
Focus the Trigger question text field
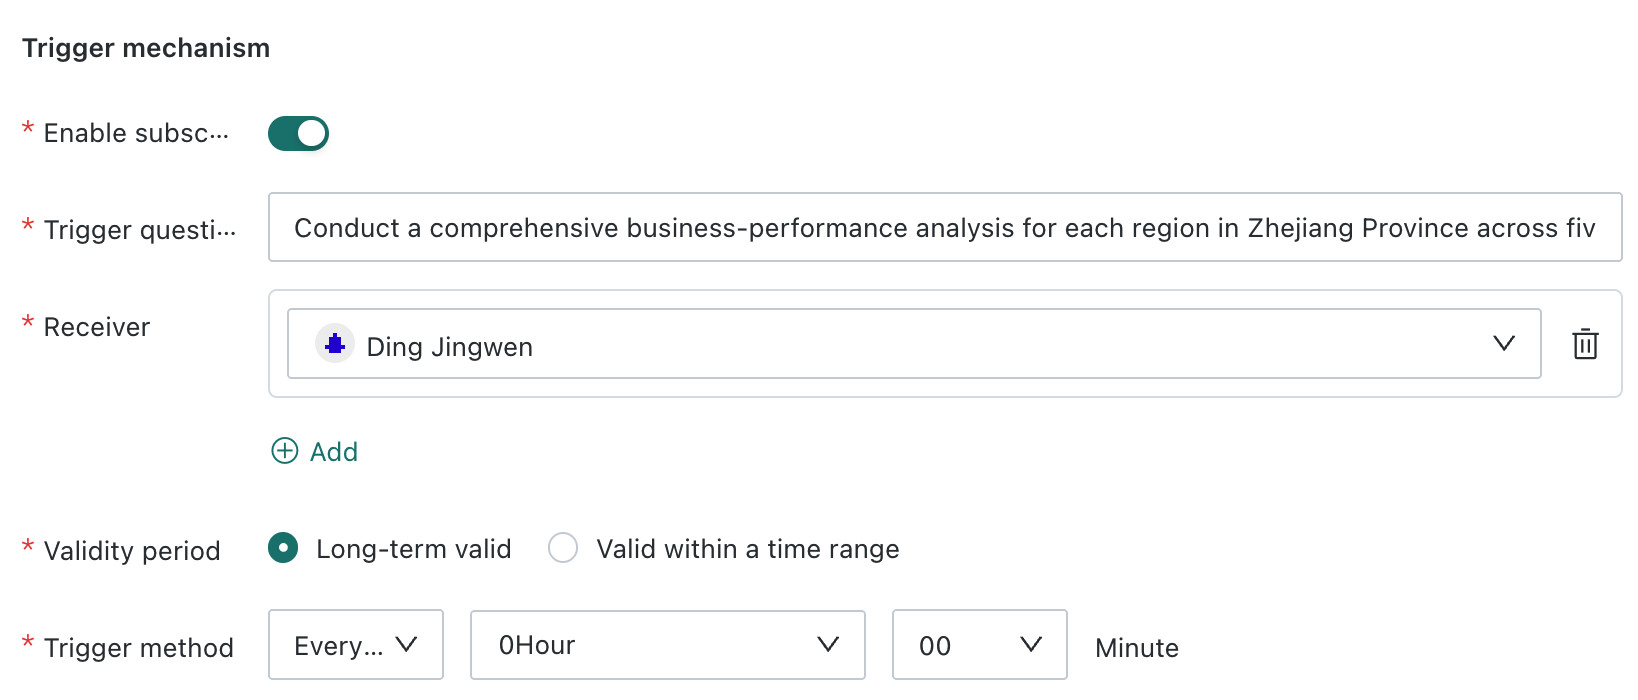pos(945,228)
